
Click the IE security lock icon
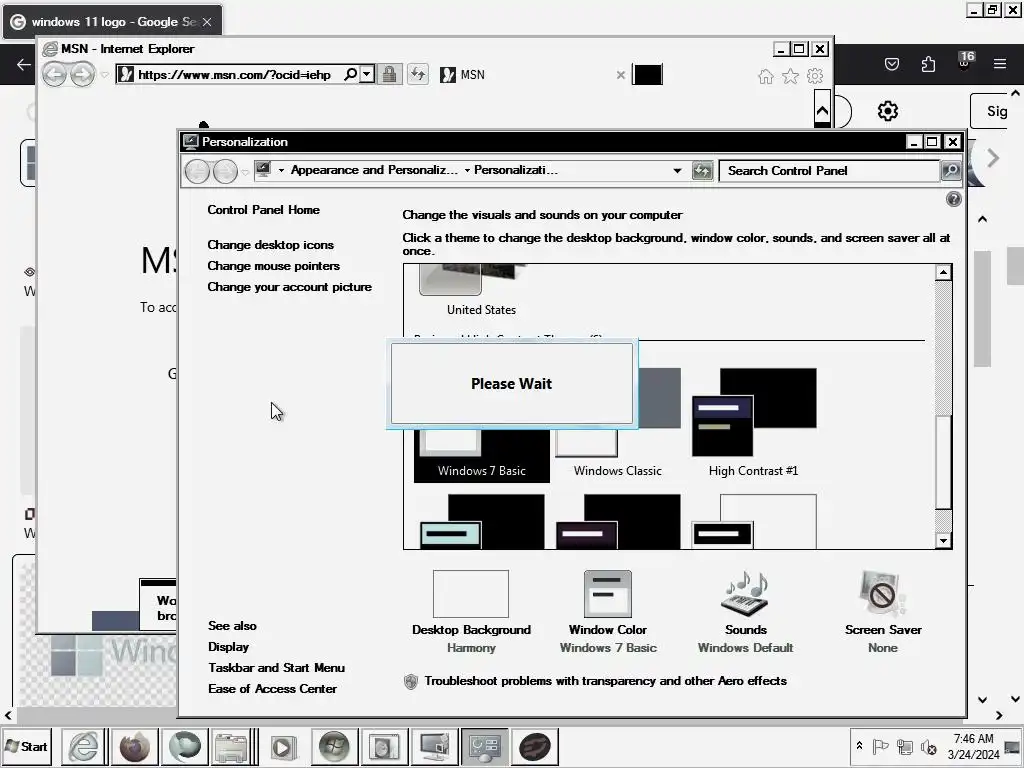point(389,74)
